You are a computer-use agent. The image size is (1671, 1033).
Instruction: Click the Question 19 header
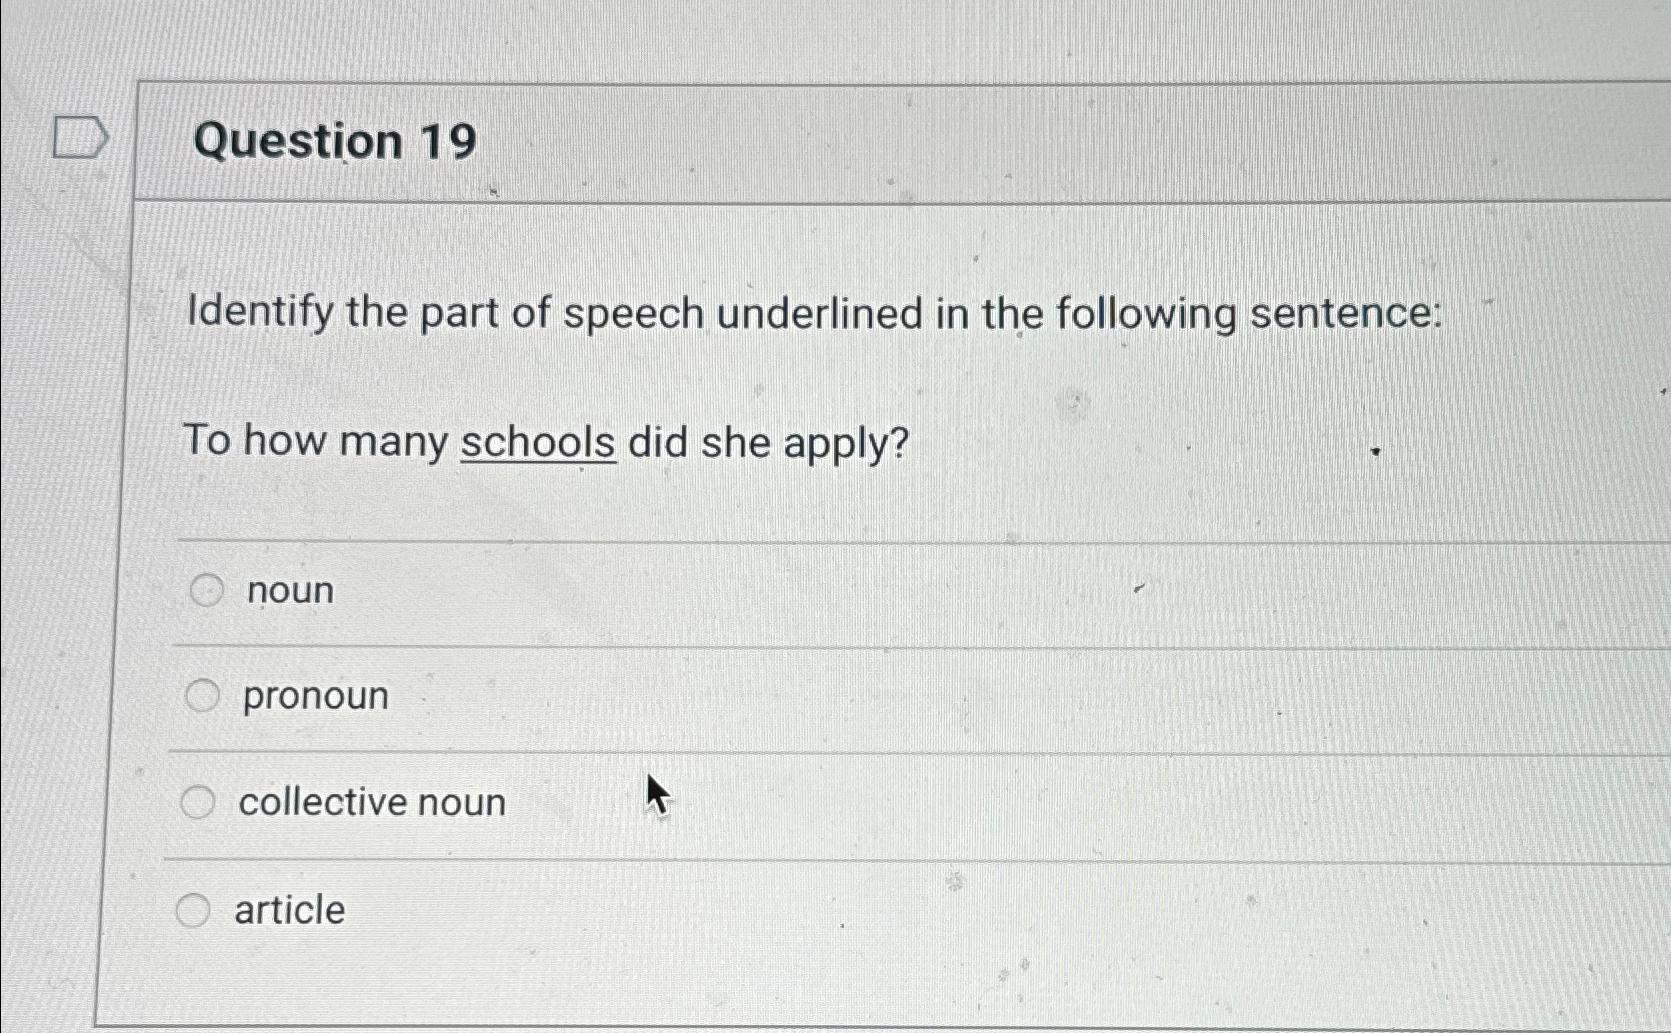(330, 142)
